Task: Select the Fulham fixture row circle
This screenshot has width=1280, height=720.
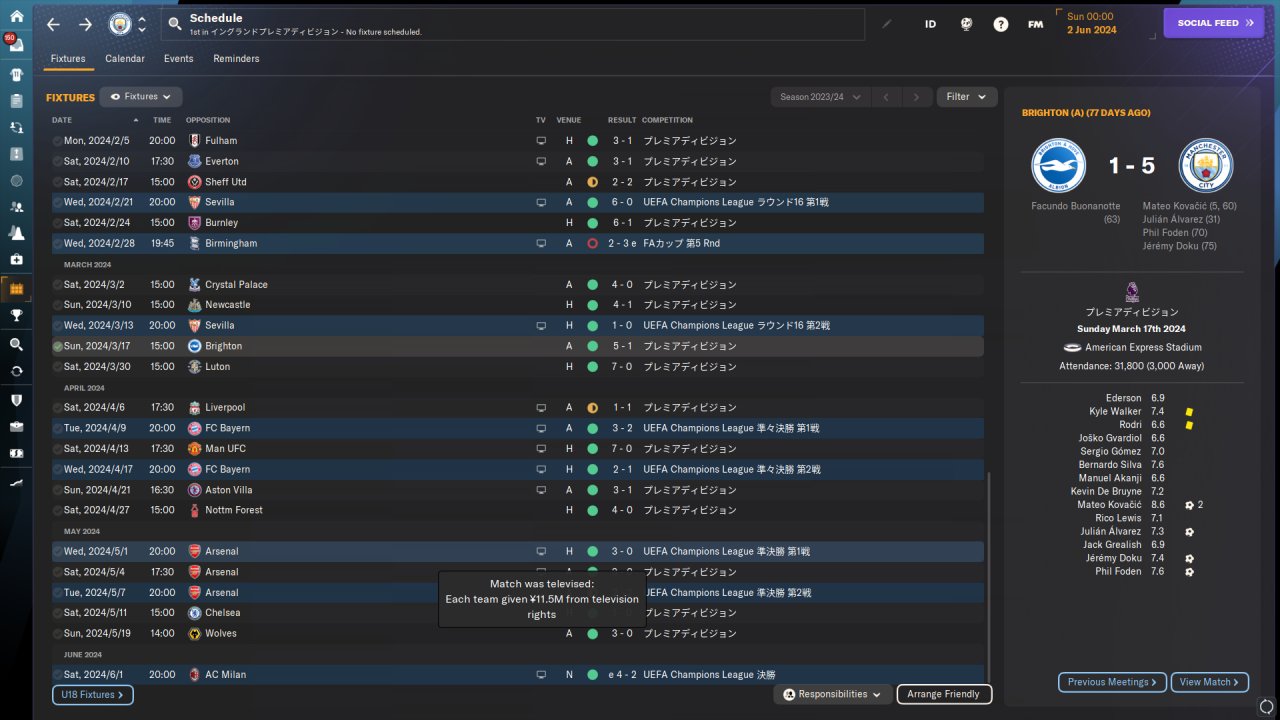Action: [57, 141]
